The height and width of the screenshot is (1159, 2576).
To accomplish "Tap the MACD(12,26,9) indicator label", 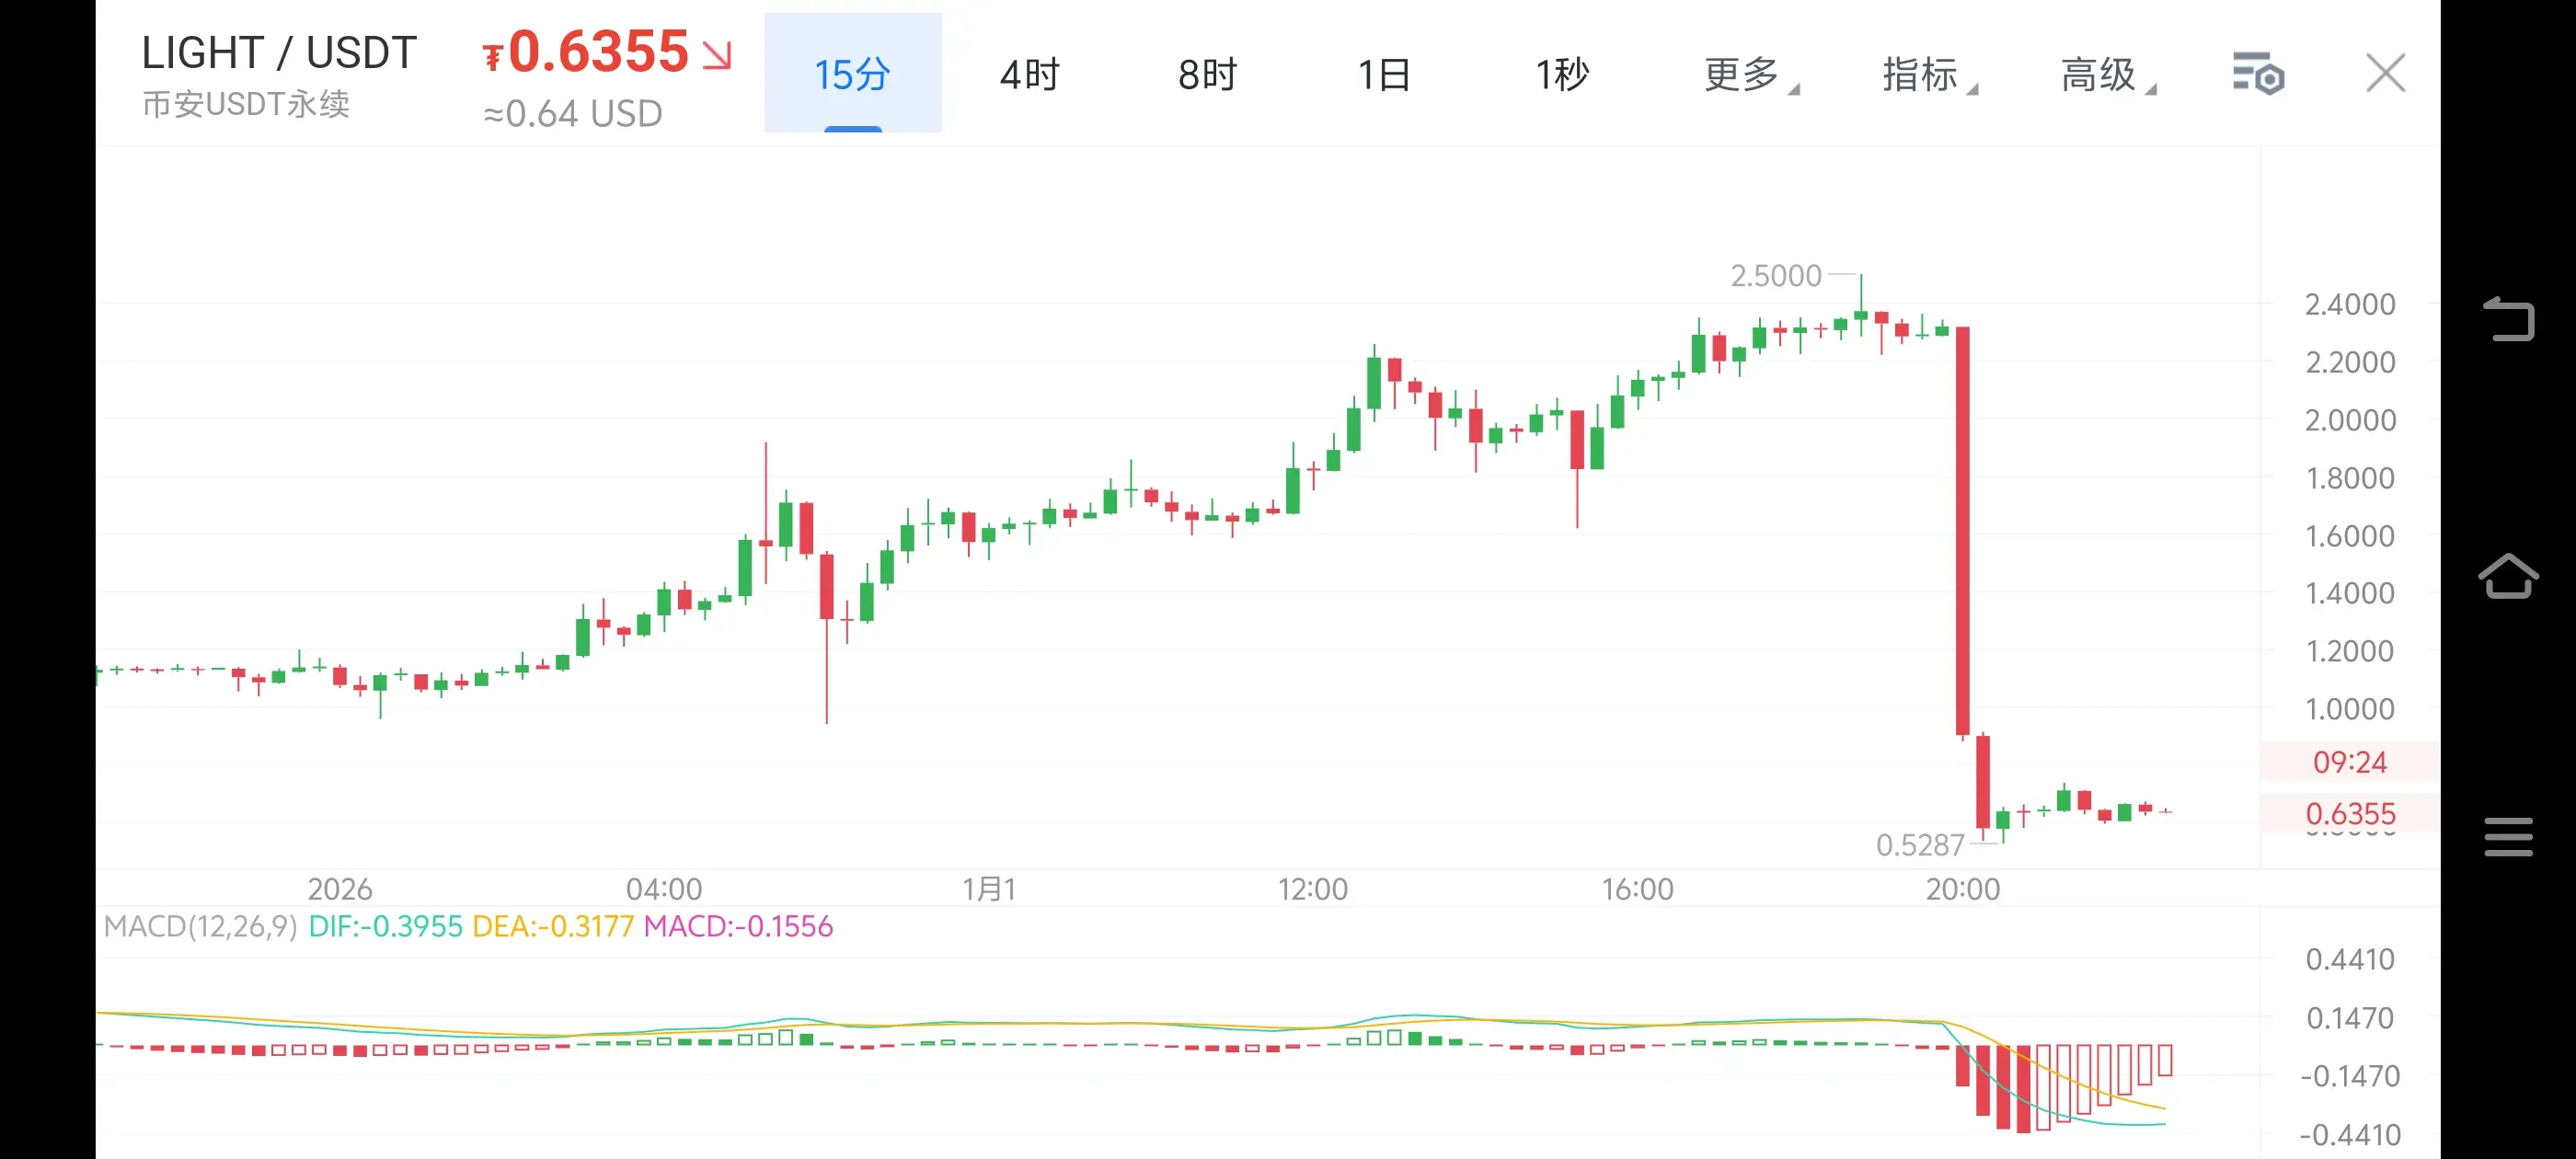I will pos(200,926).
